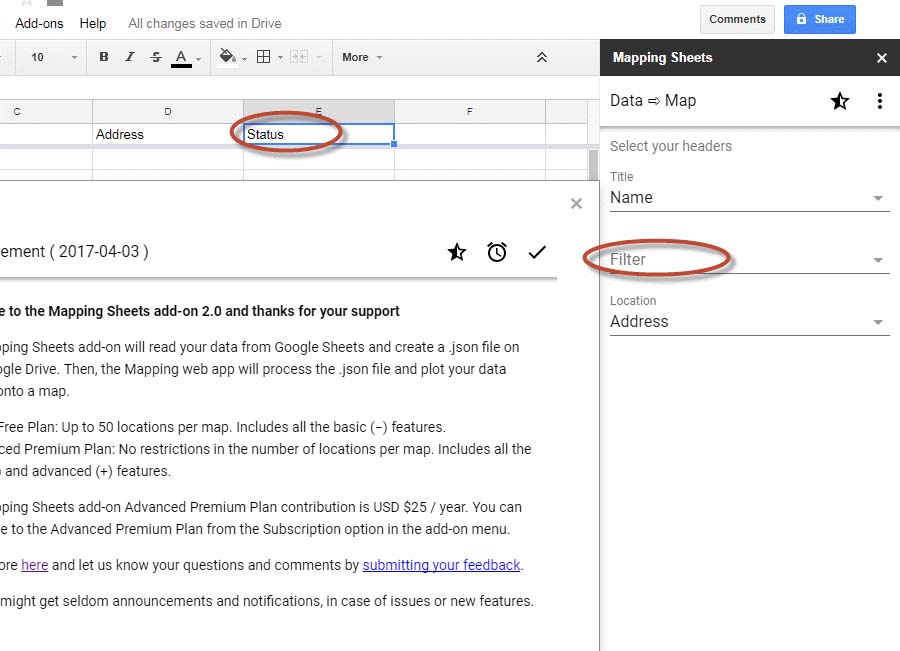Click the merge cells icon
Screen dimensions: 900x651
point(299,57)
